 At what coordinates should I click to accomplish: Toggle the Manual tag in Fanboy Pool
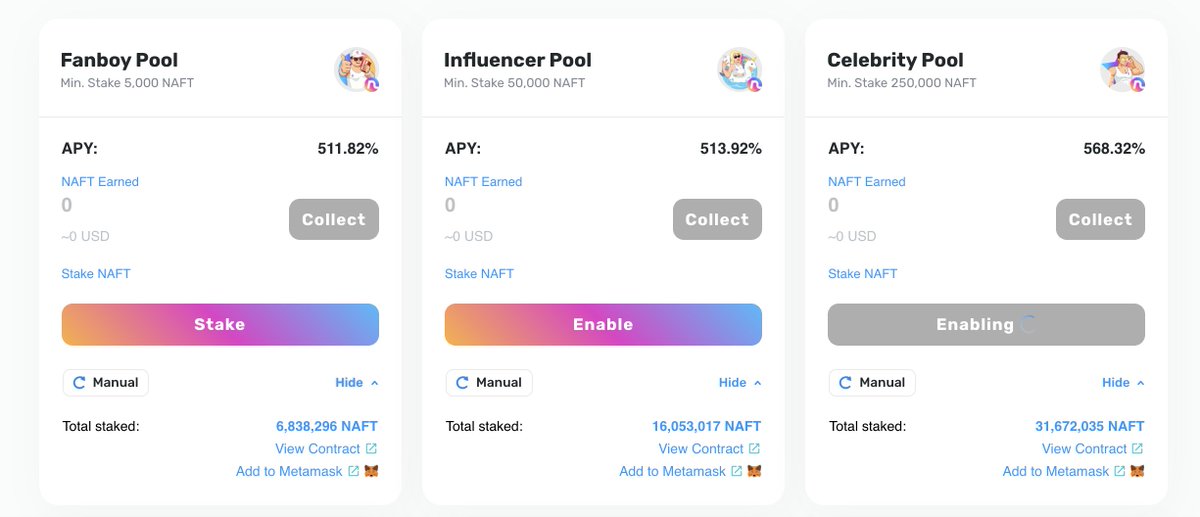coord(106,382)
